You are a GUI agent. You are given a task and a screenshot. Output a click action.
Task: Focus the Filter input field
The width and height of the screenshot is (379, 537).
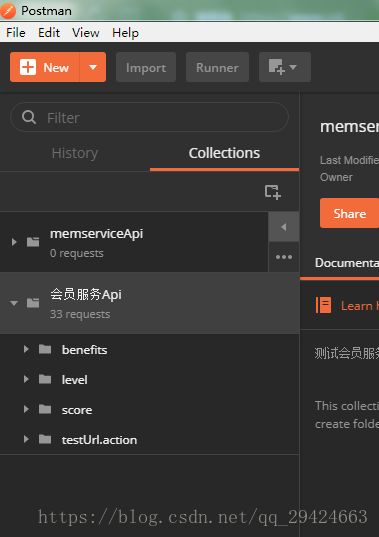point(149,117)
